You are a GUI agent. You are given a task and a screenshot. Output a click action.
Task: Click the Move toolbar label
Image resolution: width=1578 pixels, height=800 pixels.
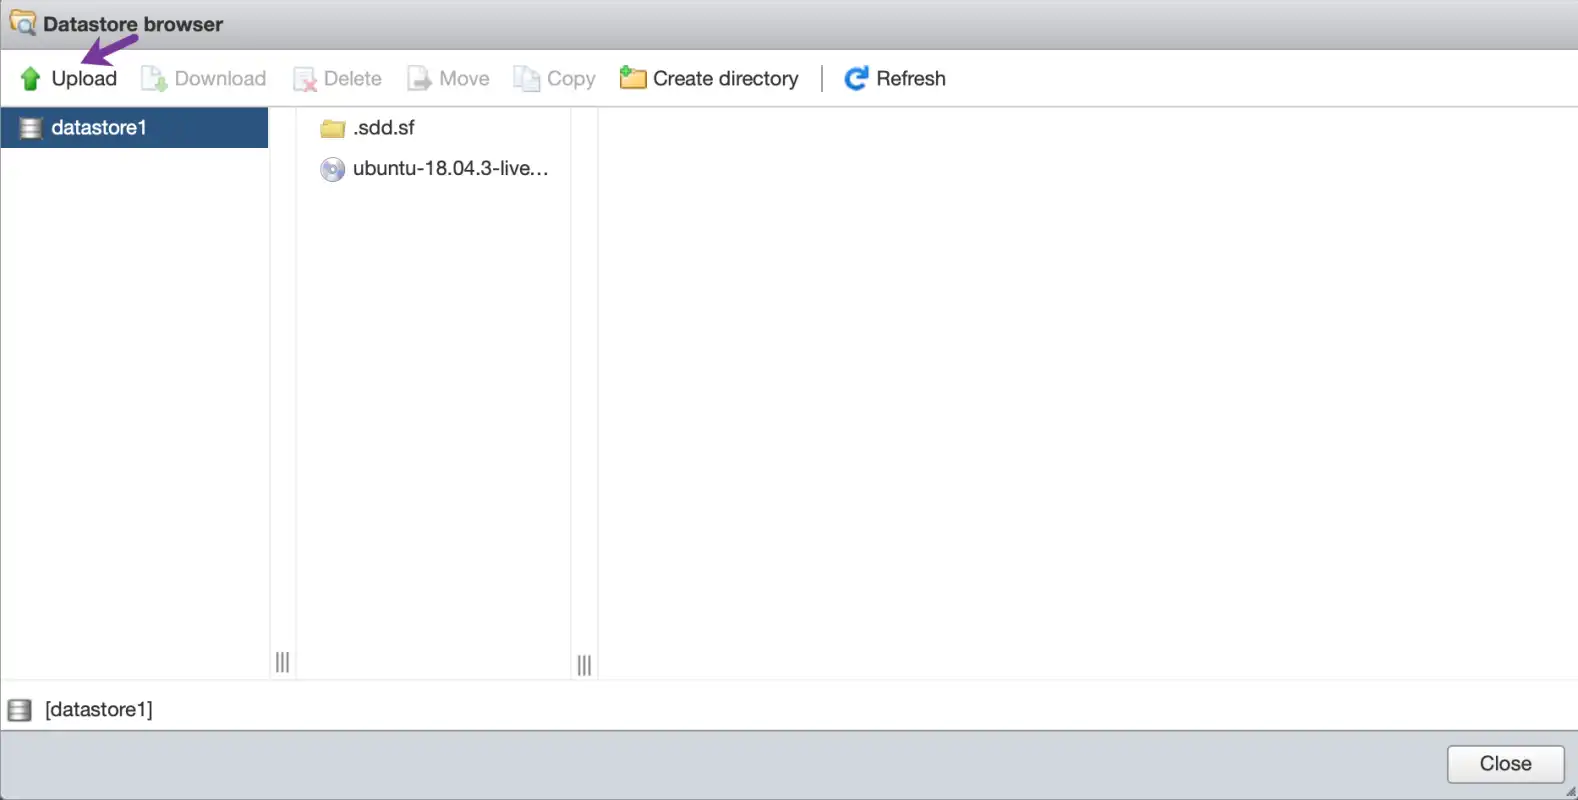click(x=464, y=78)
